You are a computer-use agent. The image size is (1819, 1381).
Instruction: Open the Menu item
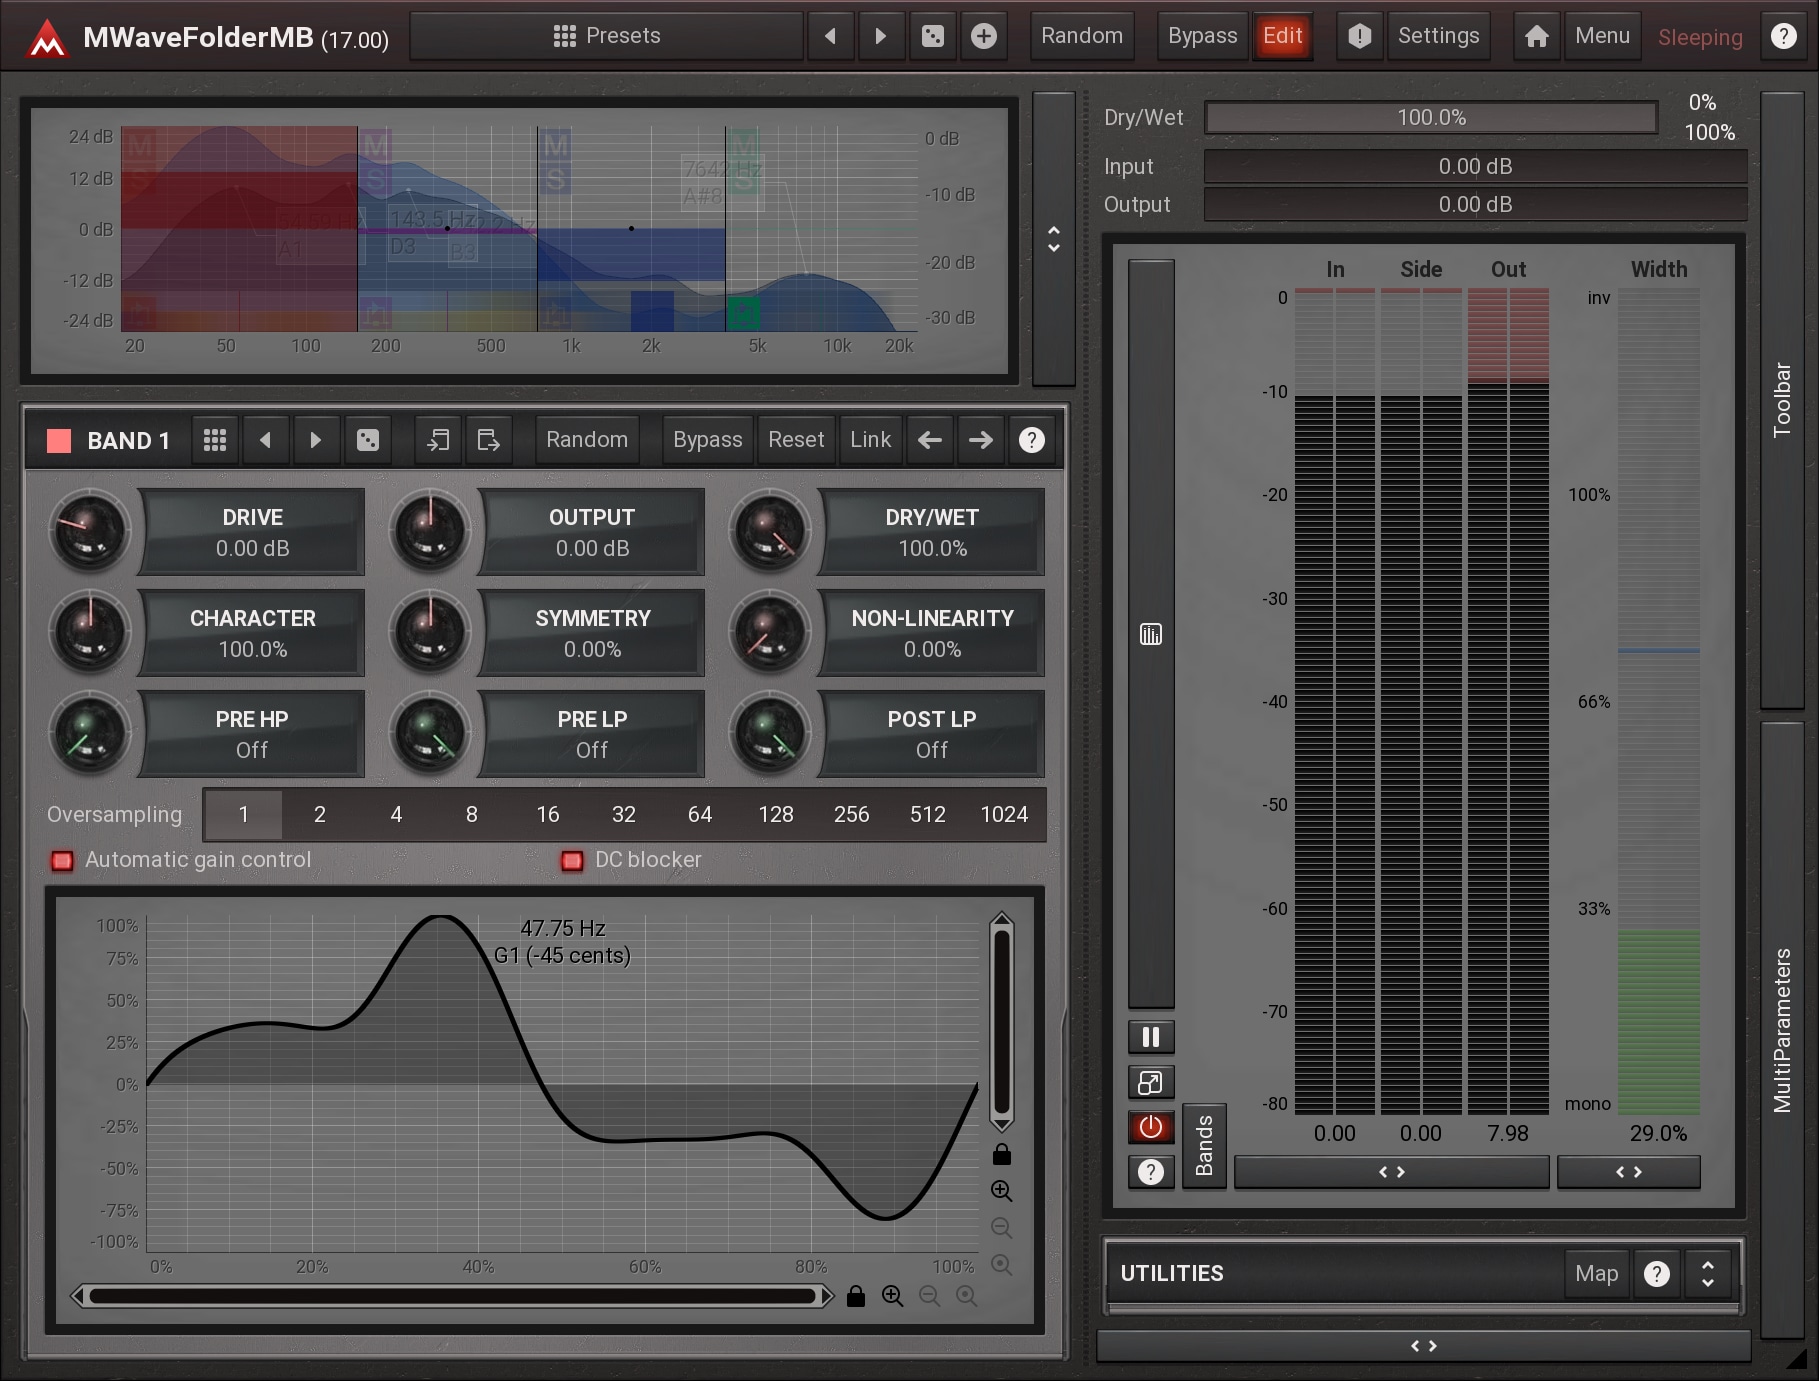pos(1602,37)
